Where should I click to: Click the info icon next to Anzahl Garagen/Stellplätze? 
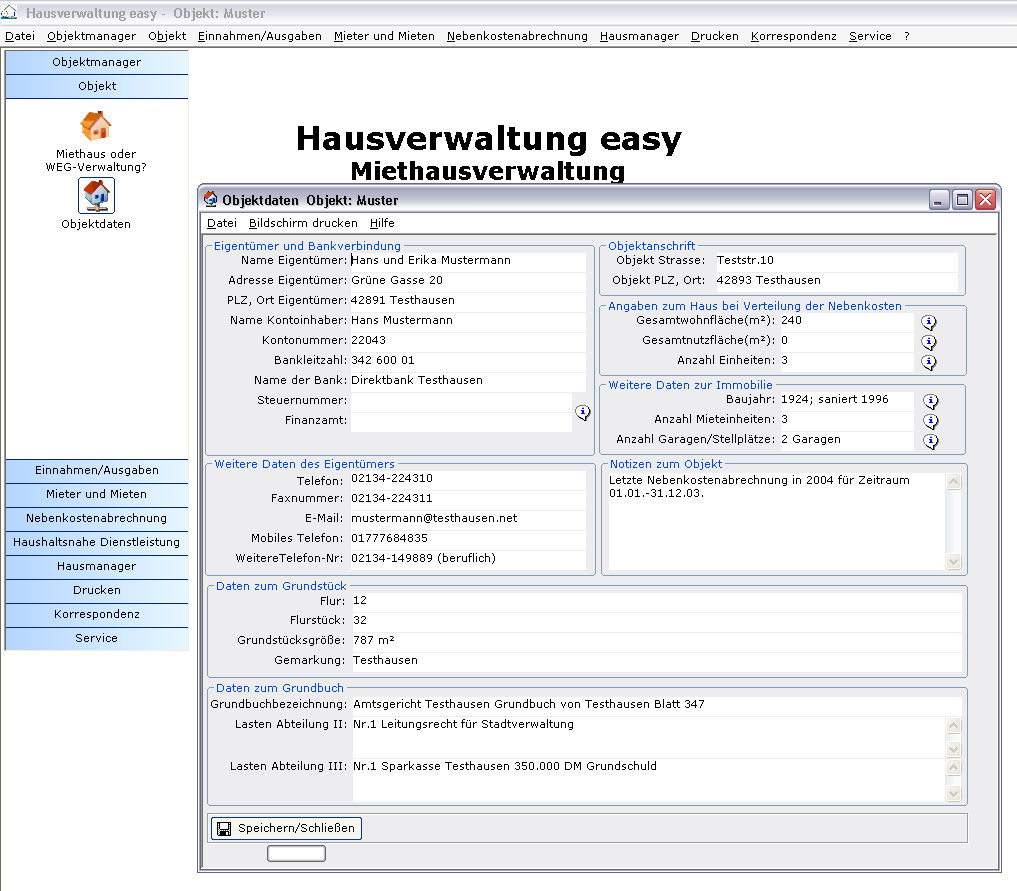(x=931, y=441)
